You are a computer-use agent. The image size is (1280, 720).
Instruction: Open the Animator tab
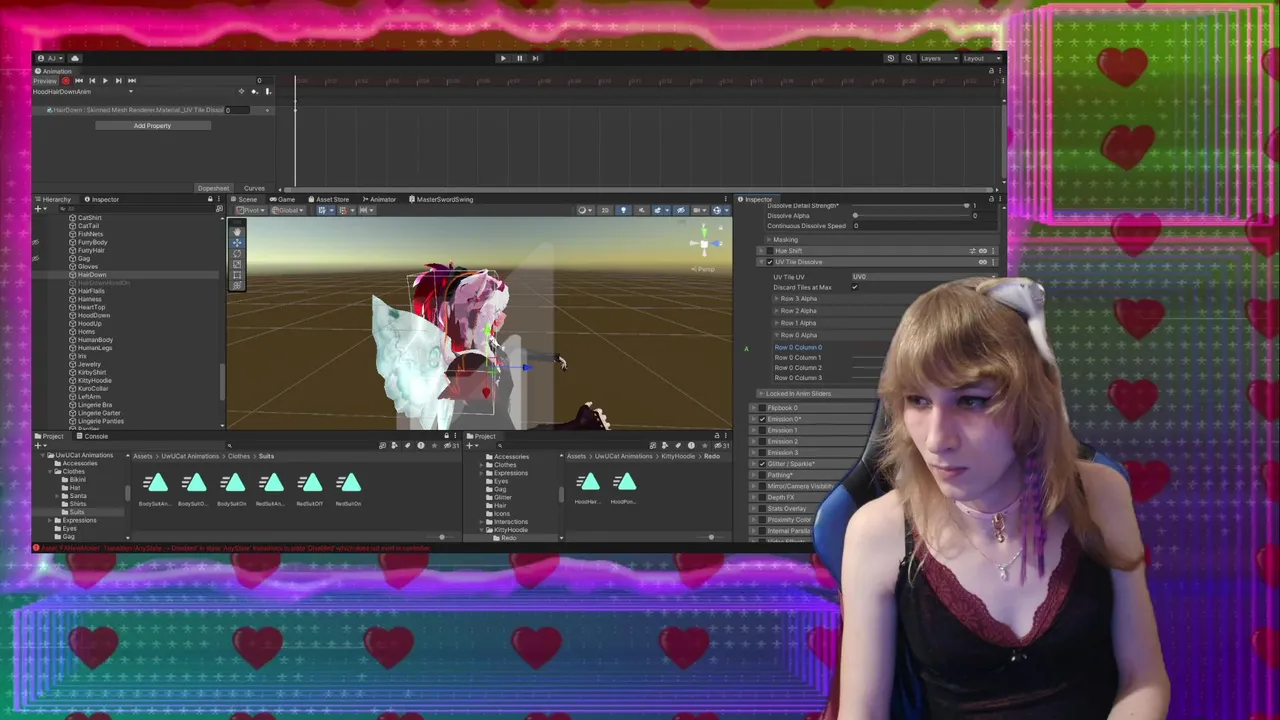point(379,199)
